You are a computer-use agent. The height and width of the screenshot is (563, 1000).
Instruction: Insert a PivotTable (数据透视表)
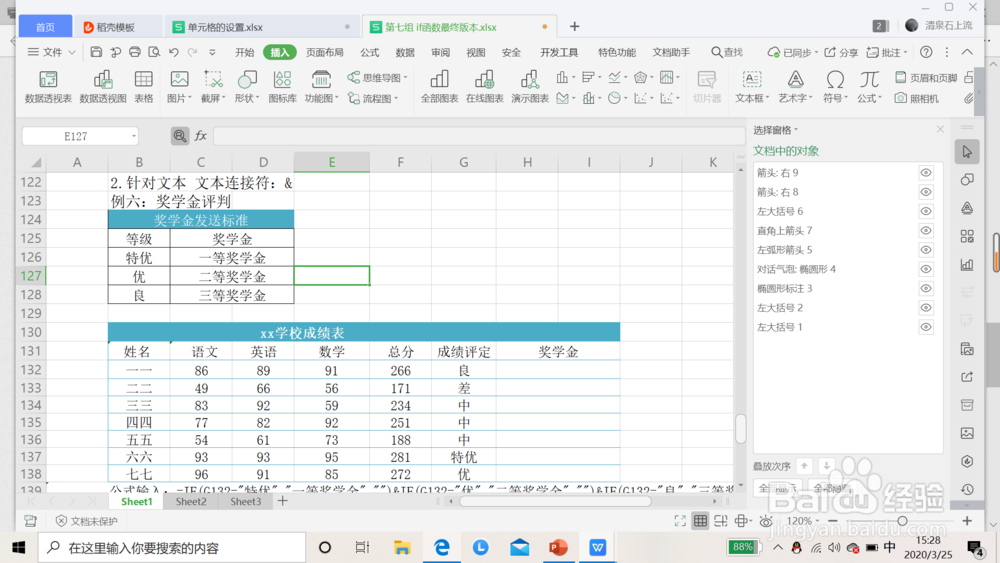[x=48, y=87]
